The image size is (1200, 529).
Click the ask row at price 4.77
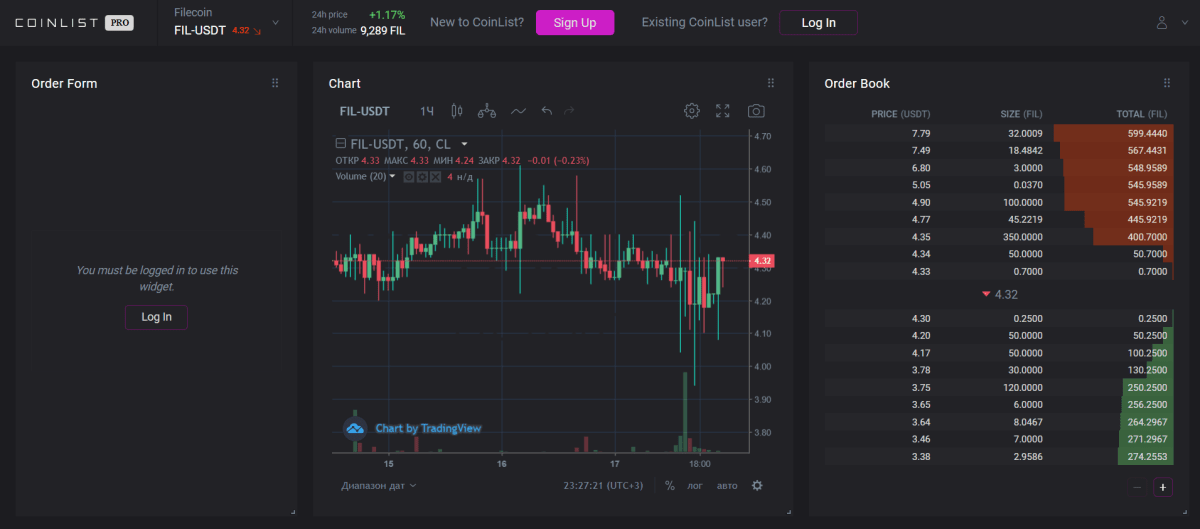[998, 219]
